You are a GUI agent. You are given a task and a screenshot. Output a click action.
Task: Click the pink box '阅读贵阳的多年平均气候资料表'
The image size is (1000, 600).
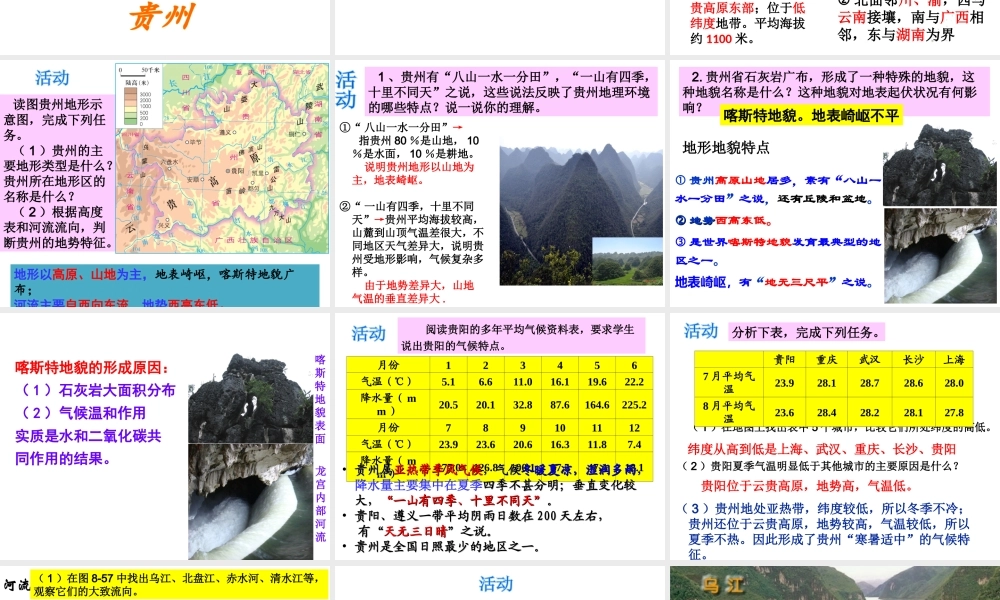(x=522, y=337)
